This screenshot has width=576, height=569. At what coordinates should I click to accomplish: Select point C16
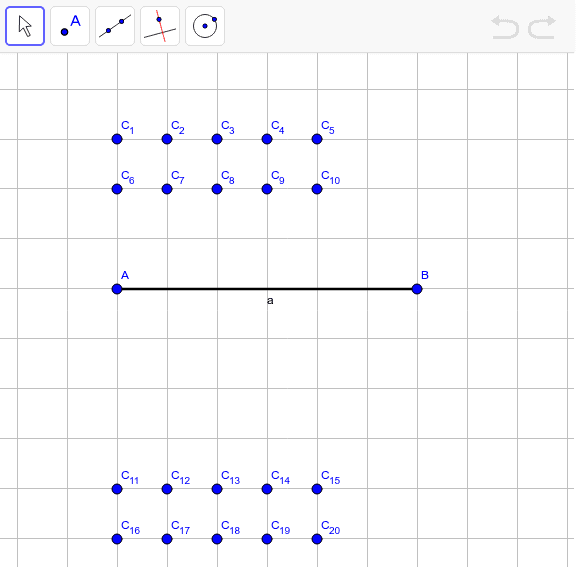[117, 539]
